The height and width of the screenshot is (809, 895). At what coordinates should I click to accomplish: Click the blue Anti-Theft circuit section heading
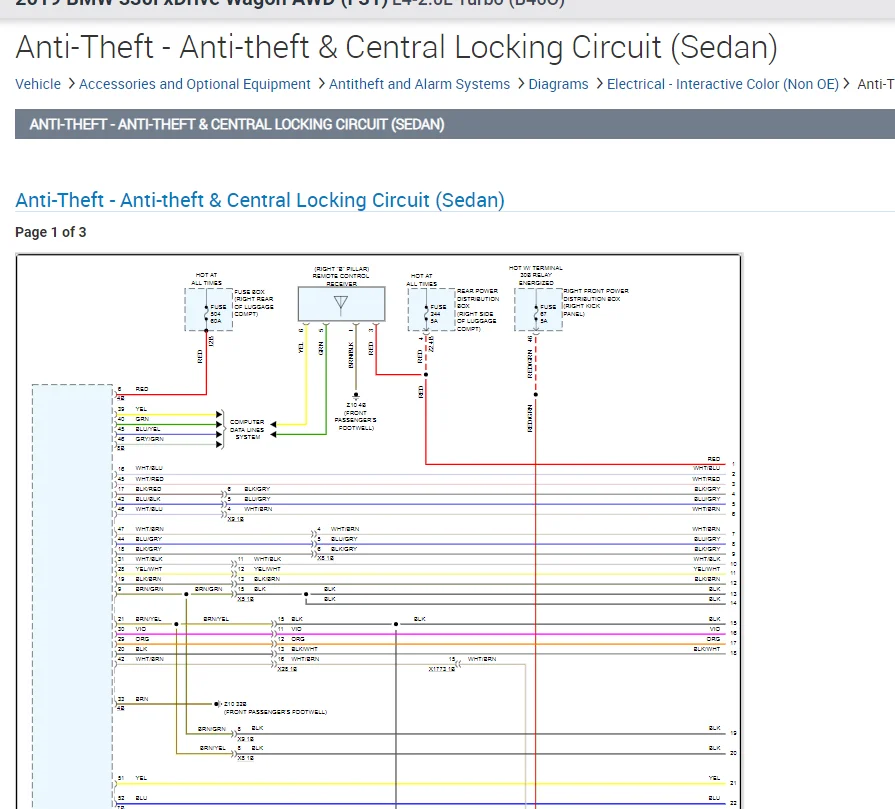[x=260, y=200]
